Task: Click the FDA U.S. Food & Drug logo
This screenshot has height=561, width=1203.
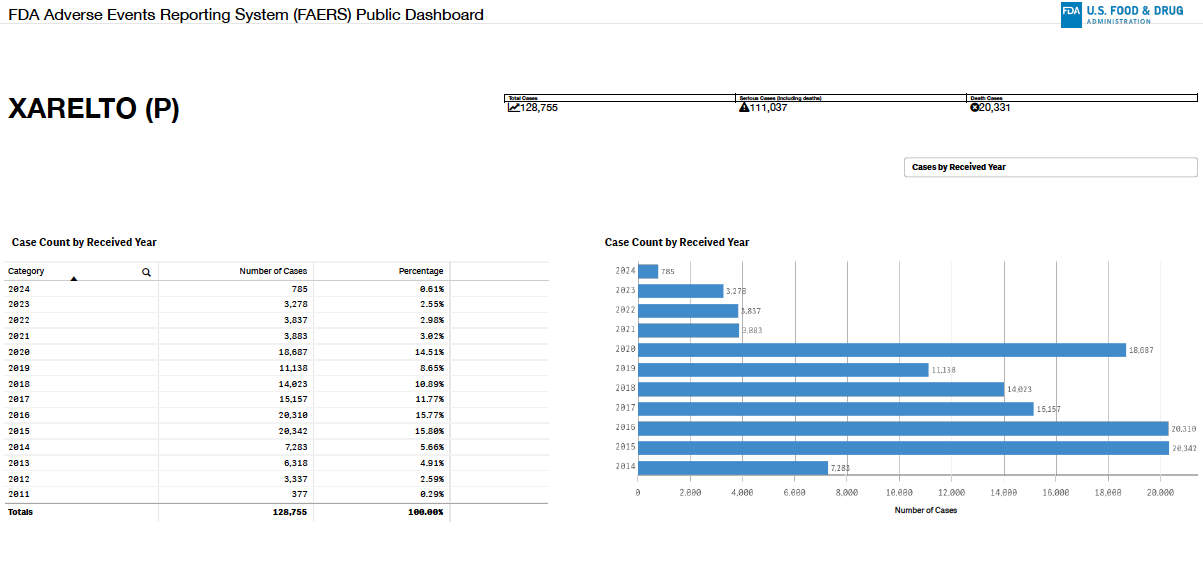Action: coord(1122,14)
